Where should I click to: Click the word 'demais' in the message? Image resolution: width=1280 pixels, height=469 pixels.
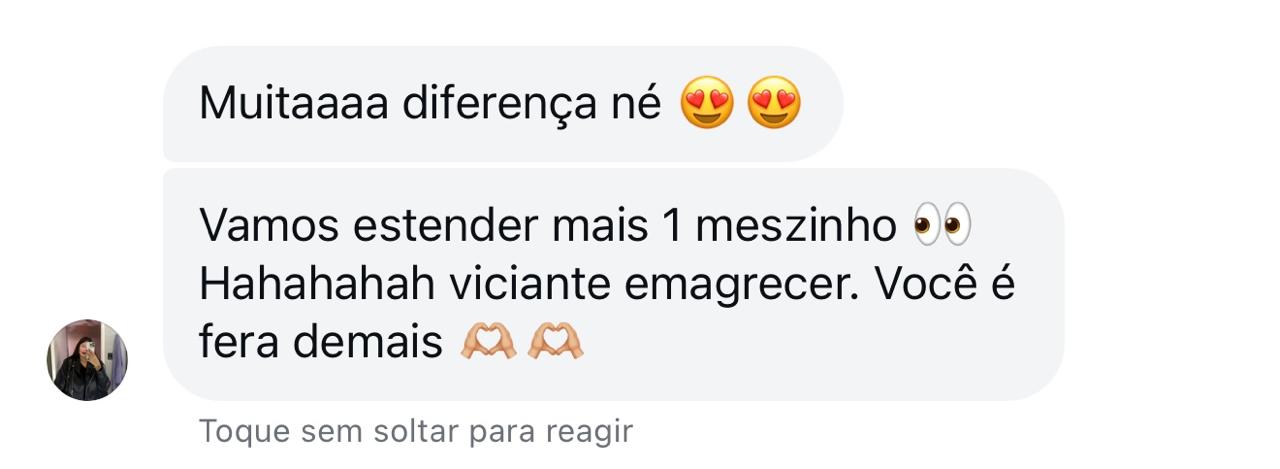coord(367,343)
